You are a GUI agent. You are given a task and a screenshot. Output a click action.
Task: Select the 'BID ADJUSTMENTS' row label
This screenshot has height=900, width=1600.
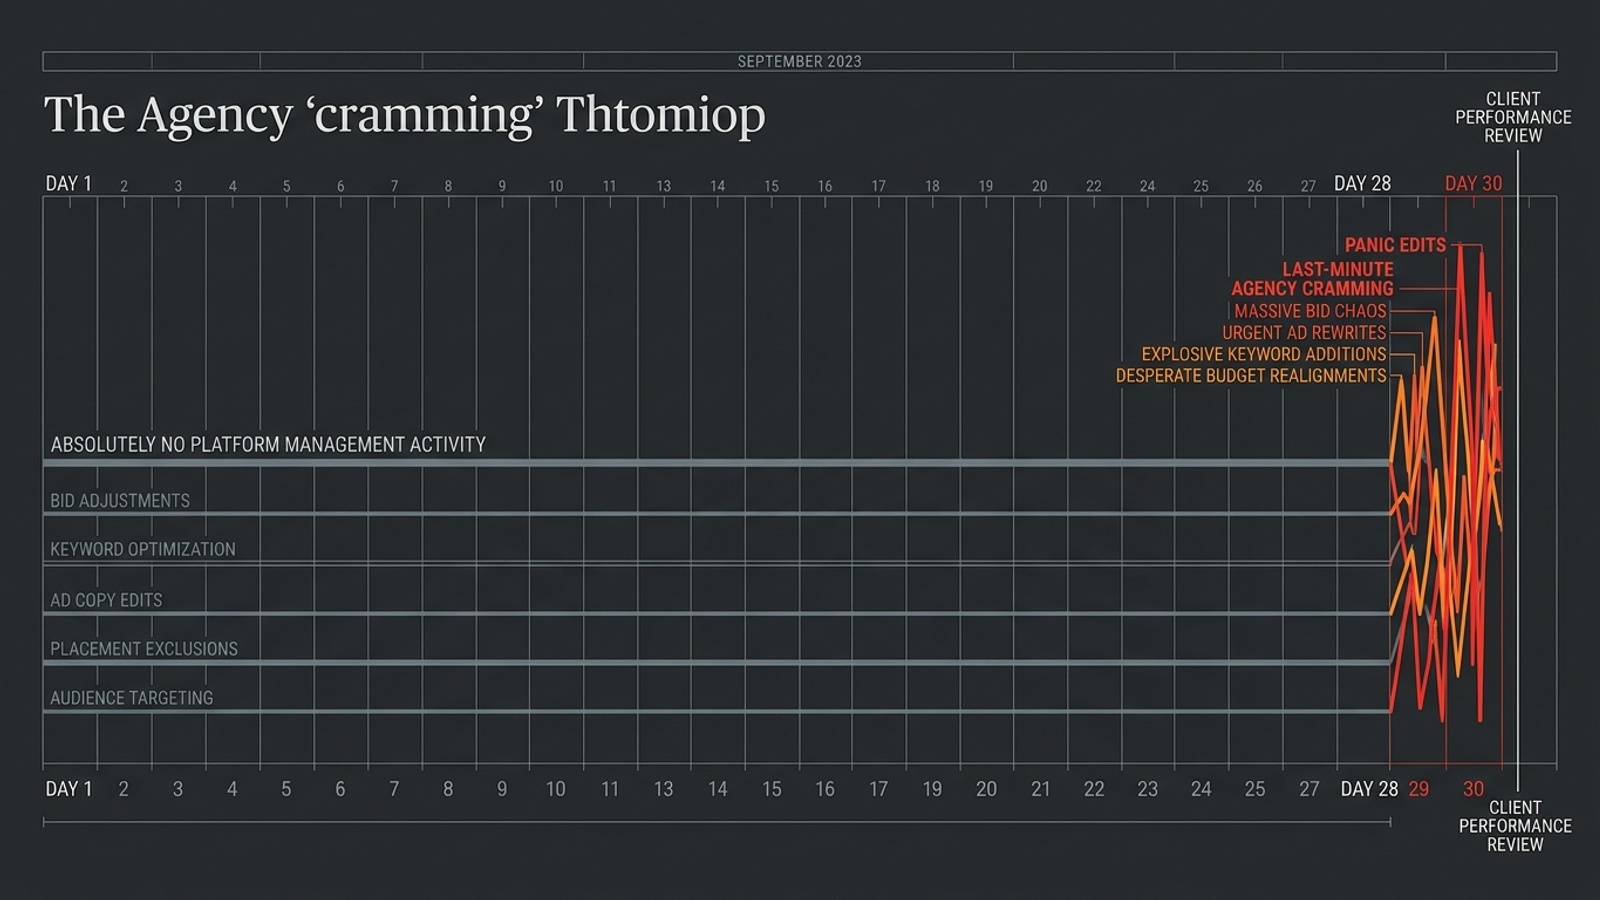(x=120, y=500)
